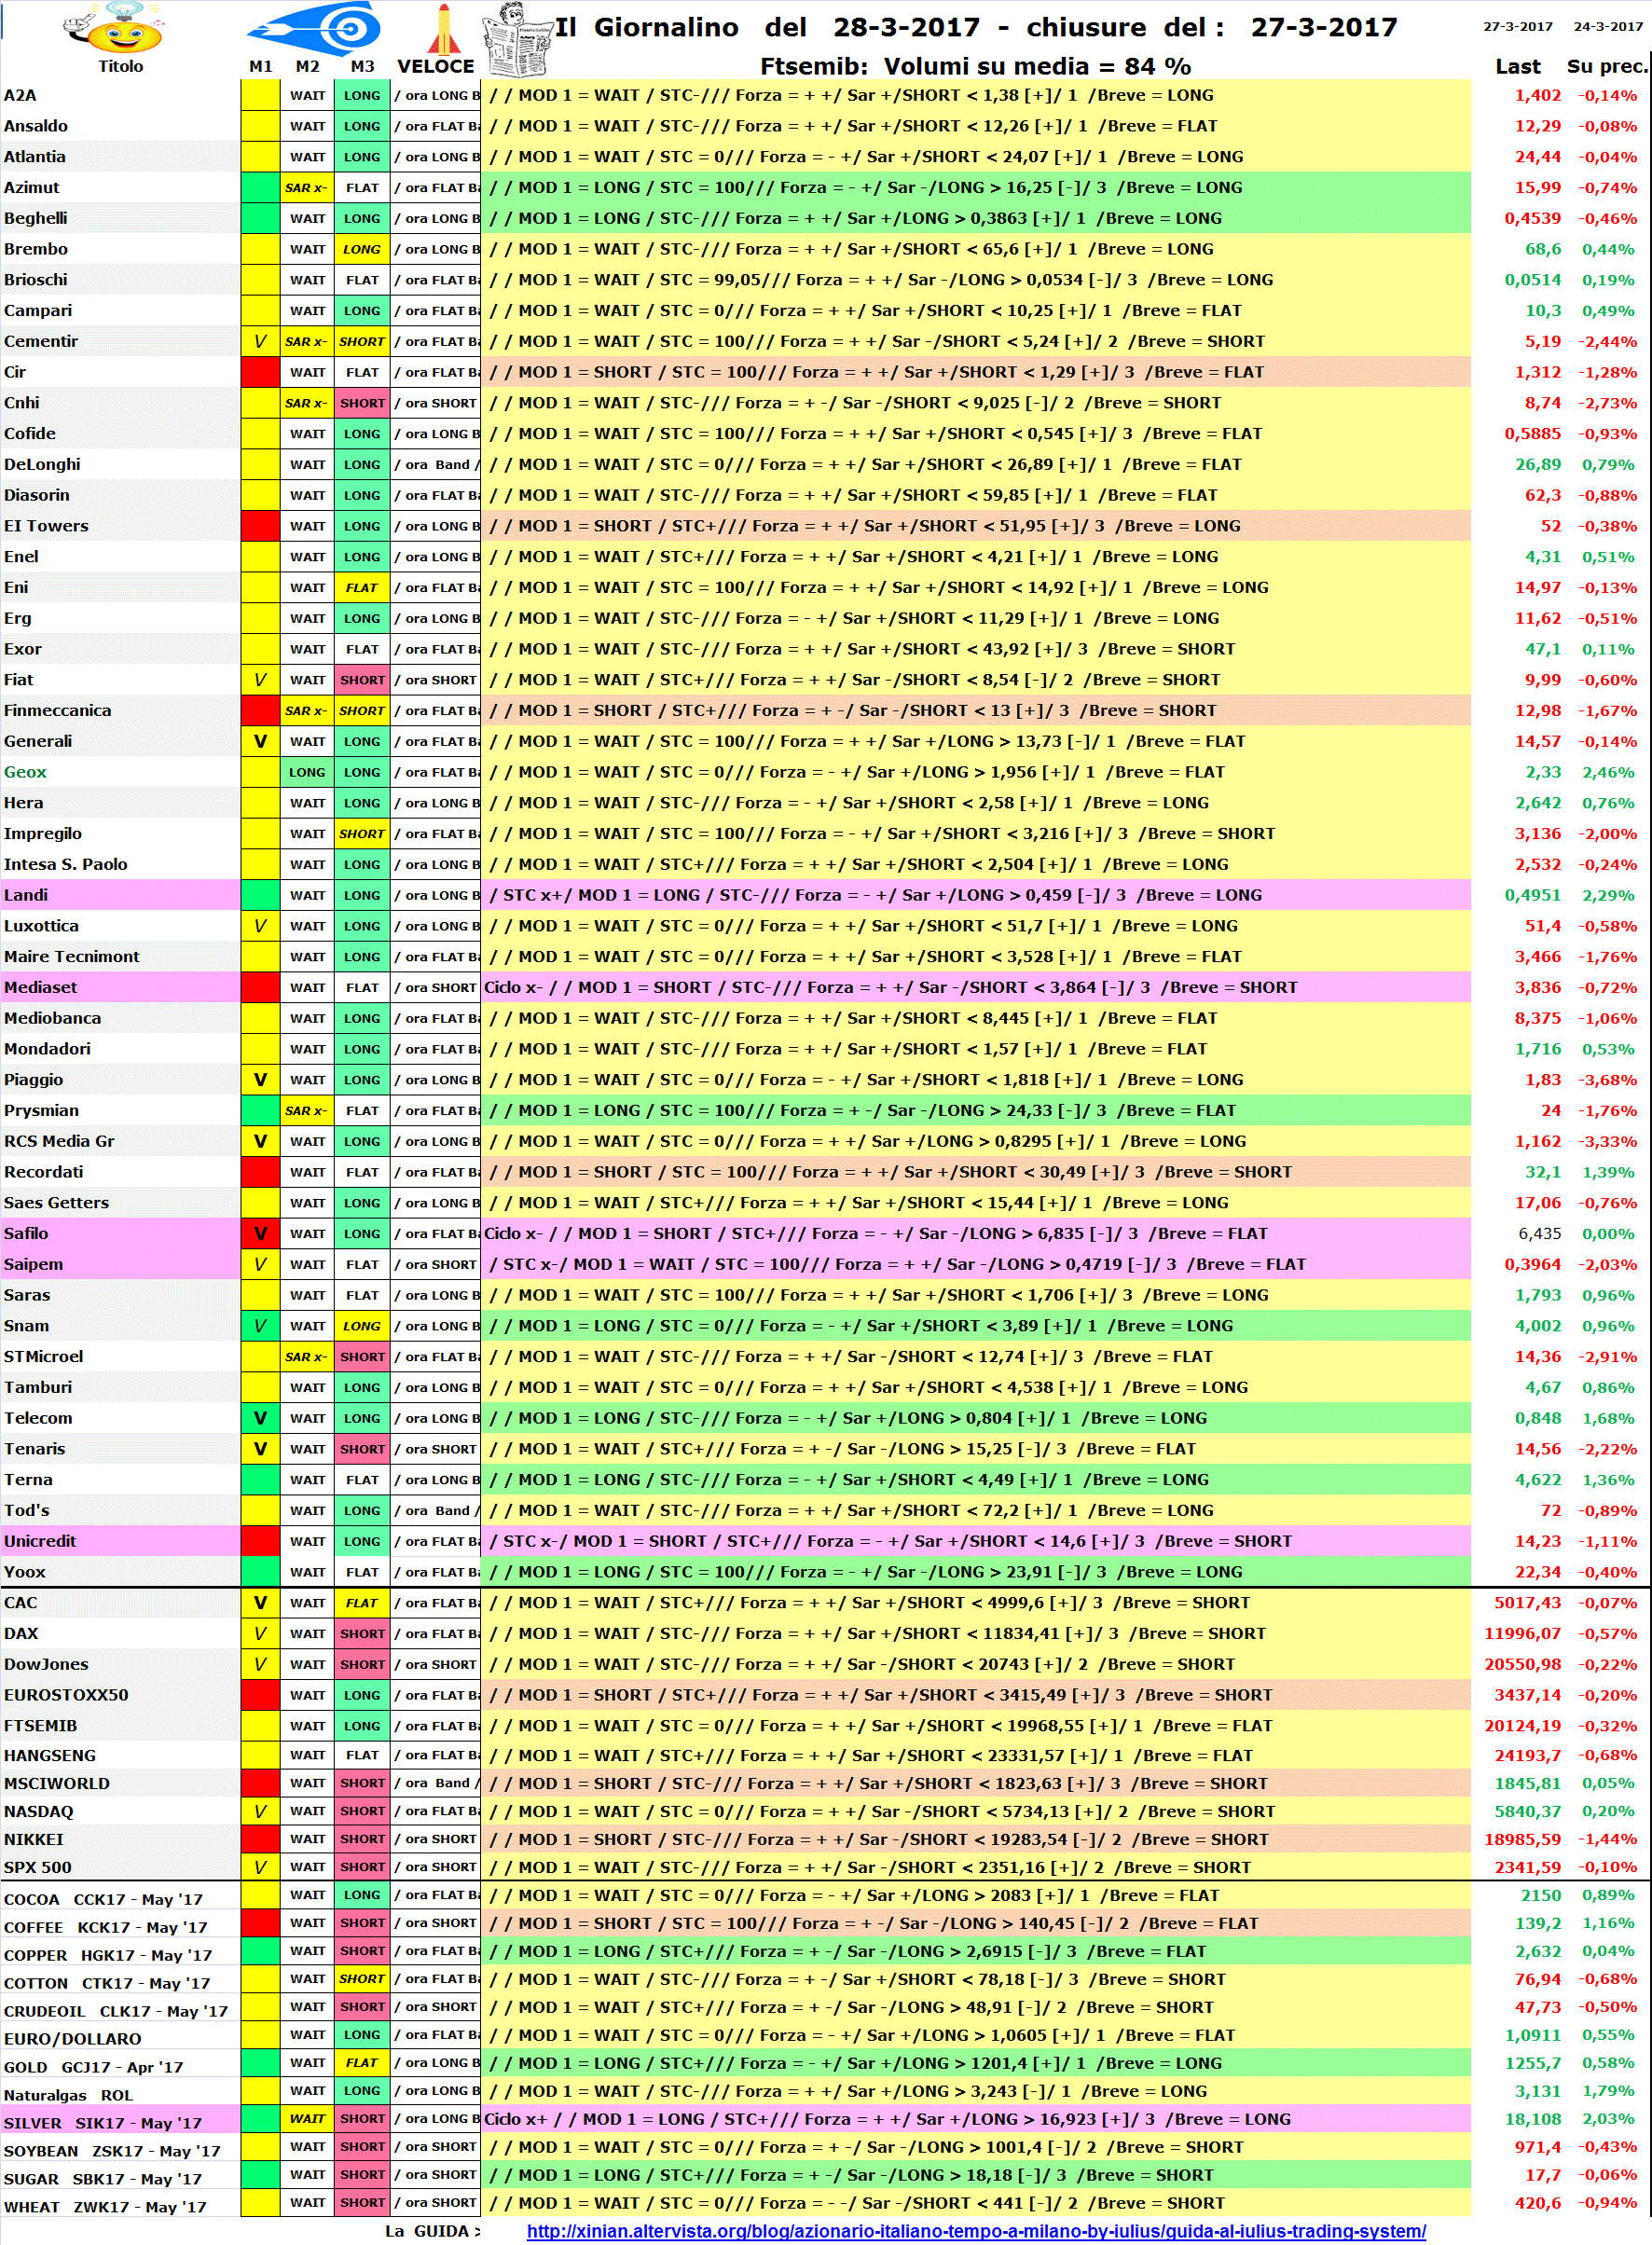Click the newspaper reader cartoon icon

pyautogui.click(x=518, y=41)
